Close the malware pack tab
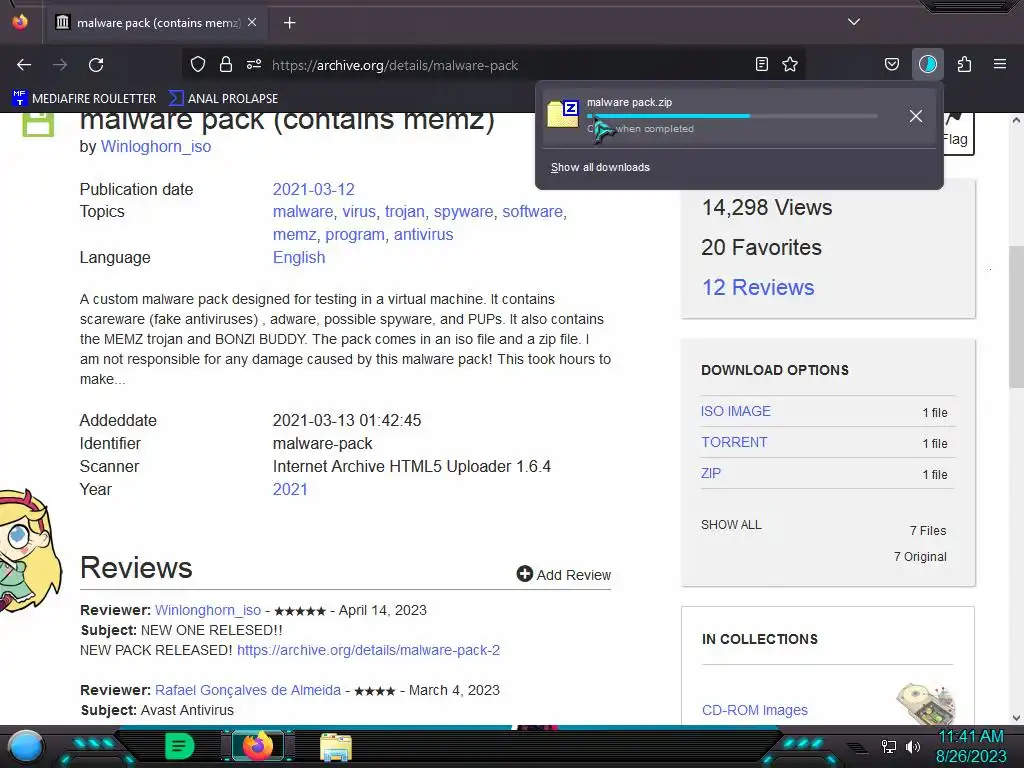1024x768 pixels. (252, 22)
